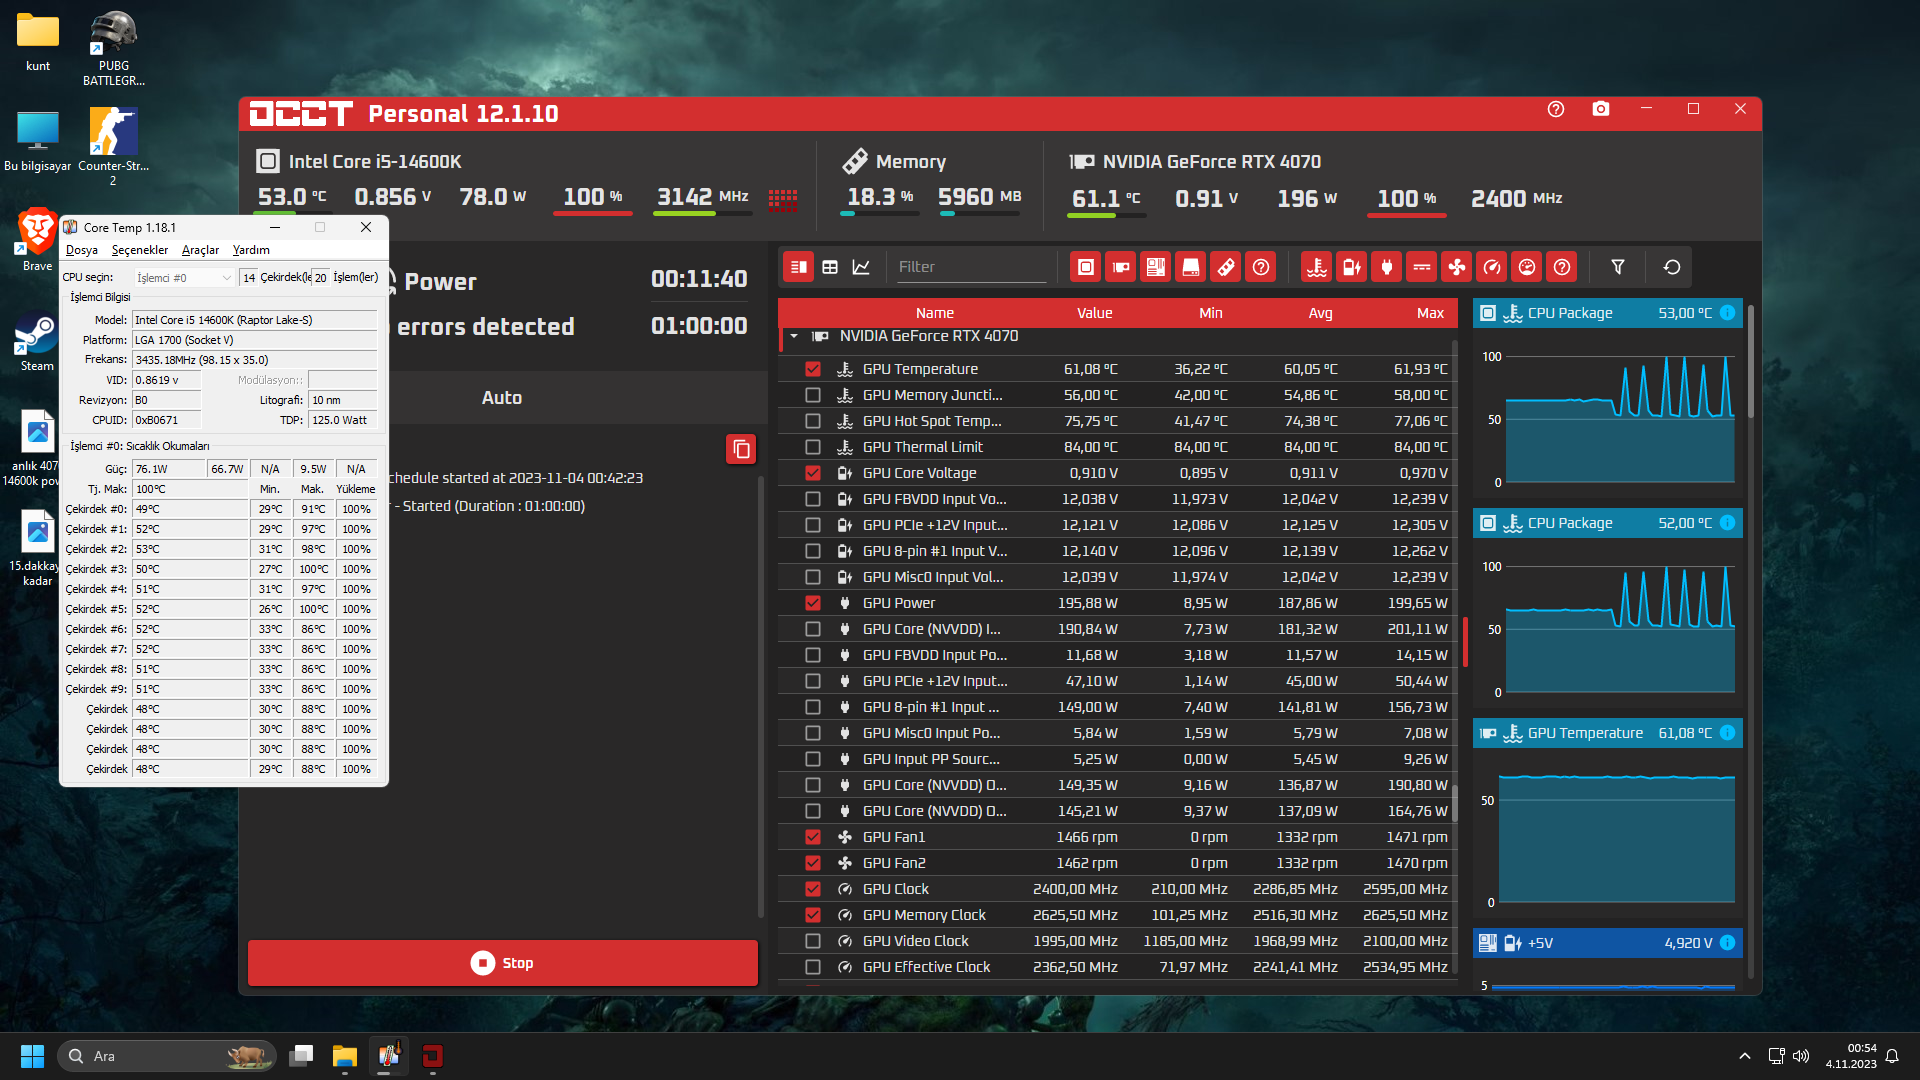Toggle the power plug sensor filter
Screen dimensions: 1920x1080
coord(1387,267)
